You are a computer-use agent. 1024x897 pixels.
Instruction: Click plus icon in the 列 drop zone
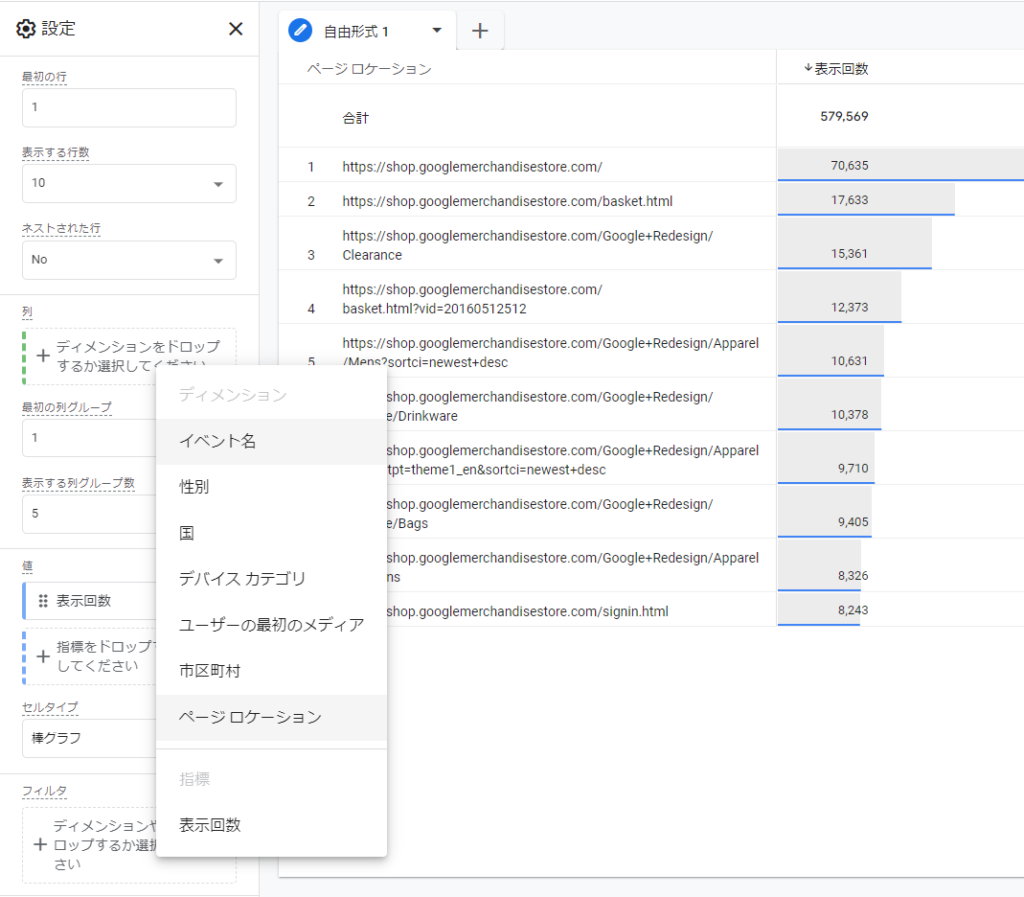coord(43,356)
